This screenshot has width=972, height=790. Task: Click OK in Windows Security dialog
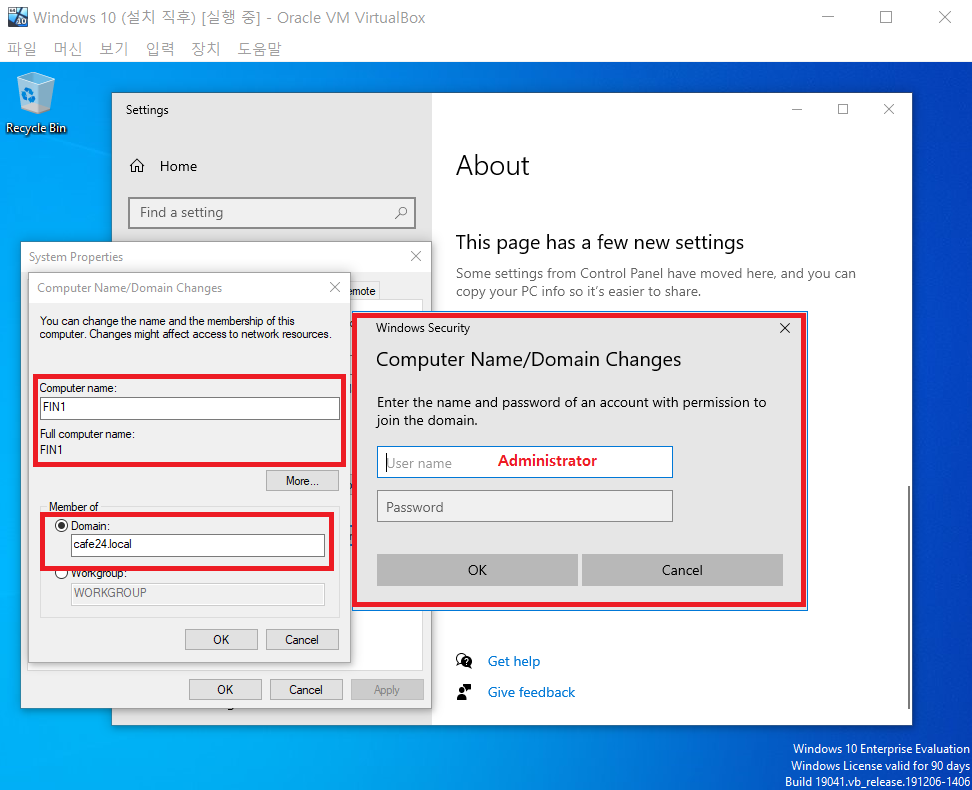(477, 570)
